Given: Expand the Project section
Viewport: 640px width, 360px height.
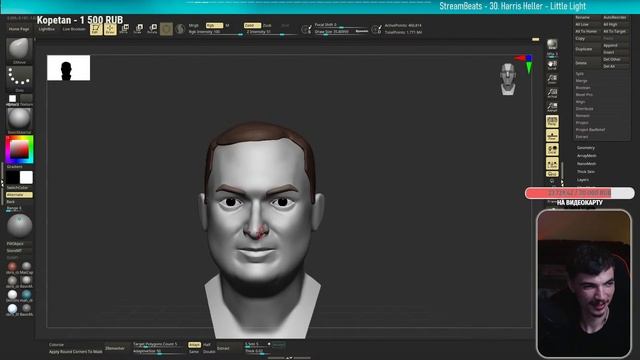Looking at the screenshot, I should click(582, 122).
